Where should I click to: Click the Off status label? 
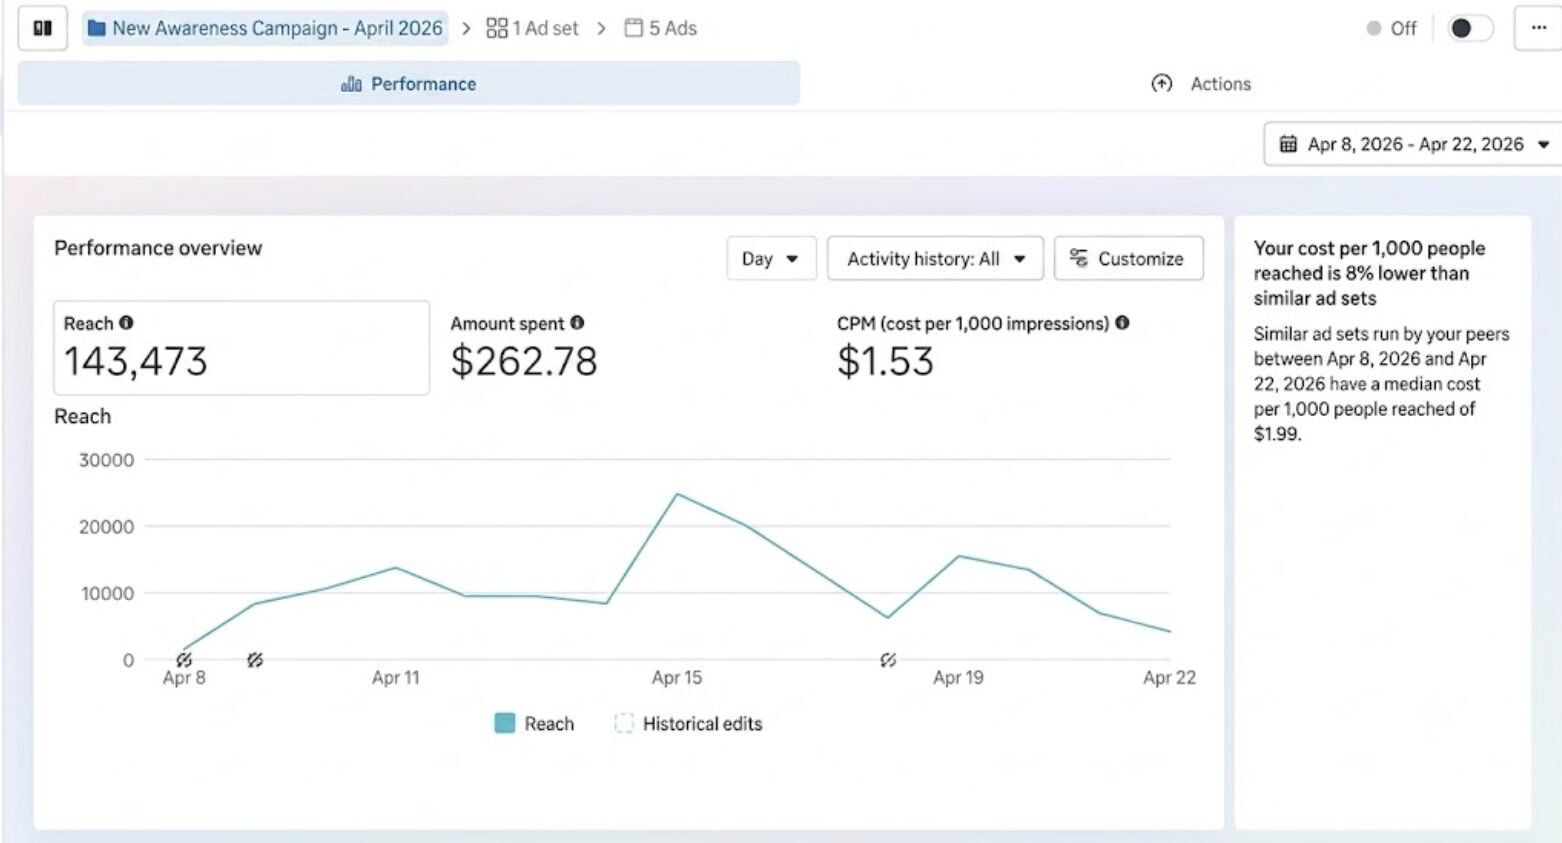pyautogui.click(x=1403, y=28)
